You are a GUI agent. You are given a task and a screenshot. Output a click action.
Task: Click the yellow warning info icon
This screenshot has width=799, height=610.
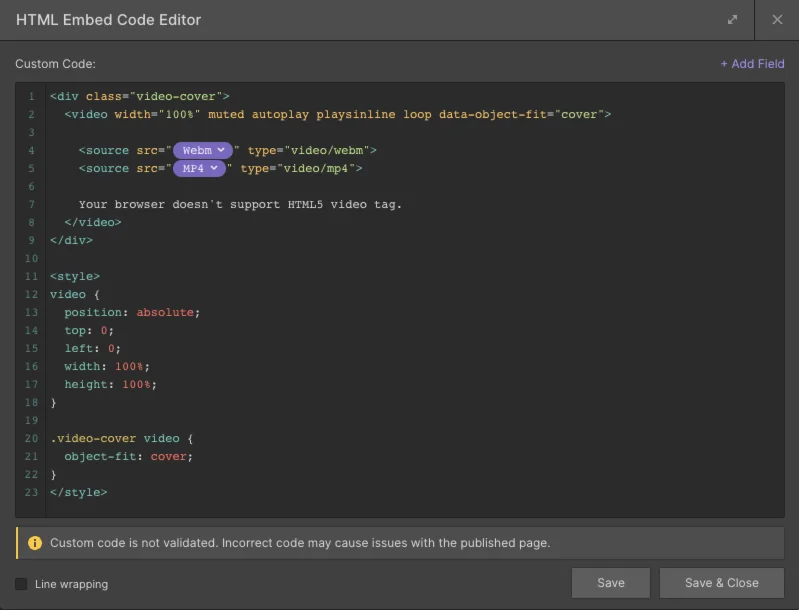[35, 543]
